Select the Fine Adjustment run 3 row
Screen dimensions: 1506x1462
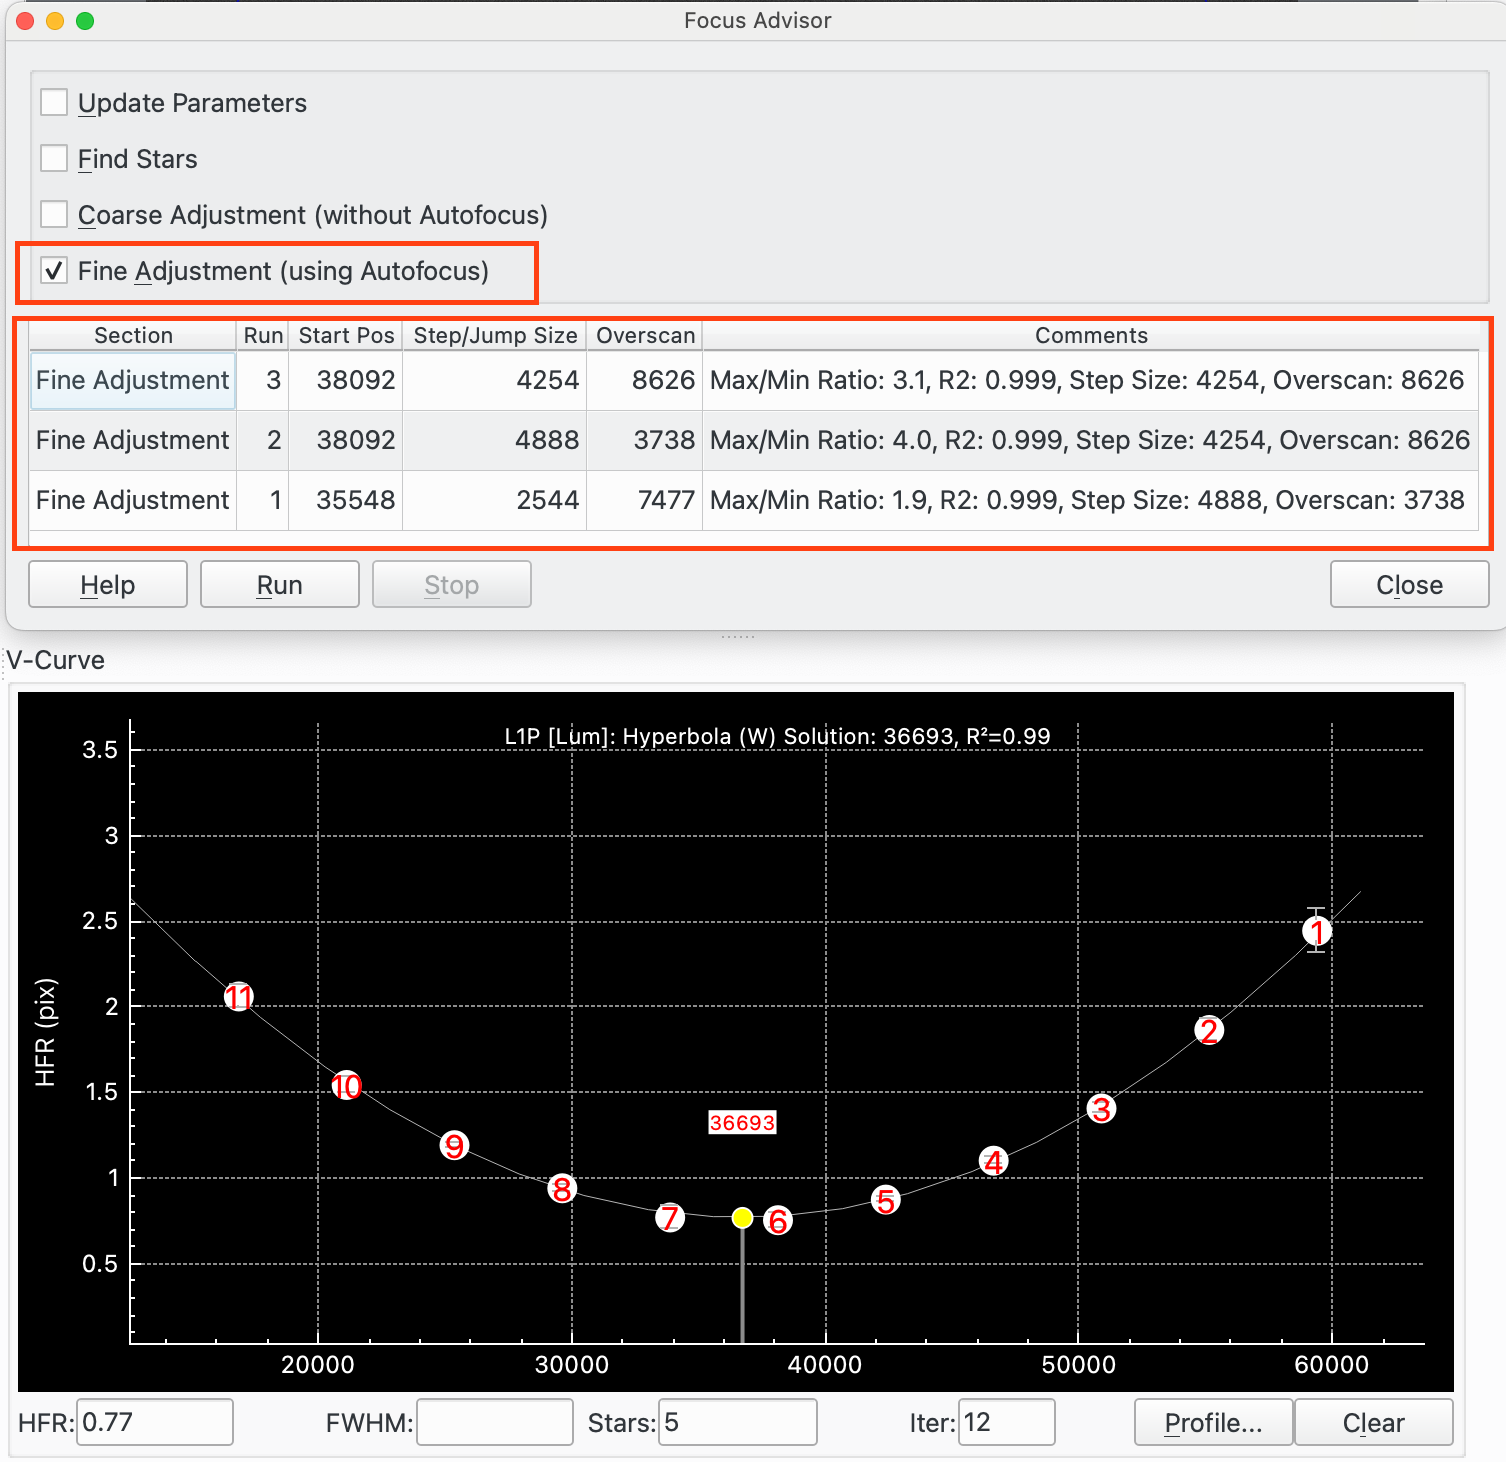click(133, 381)
